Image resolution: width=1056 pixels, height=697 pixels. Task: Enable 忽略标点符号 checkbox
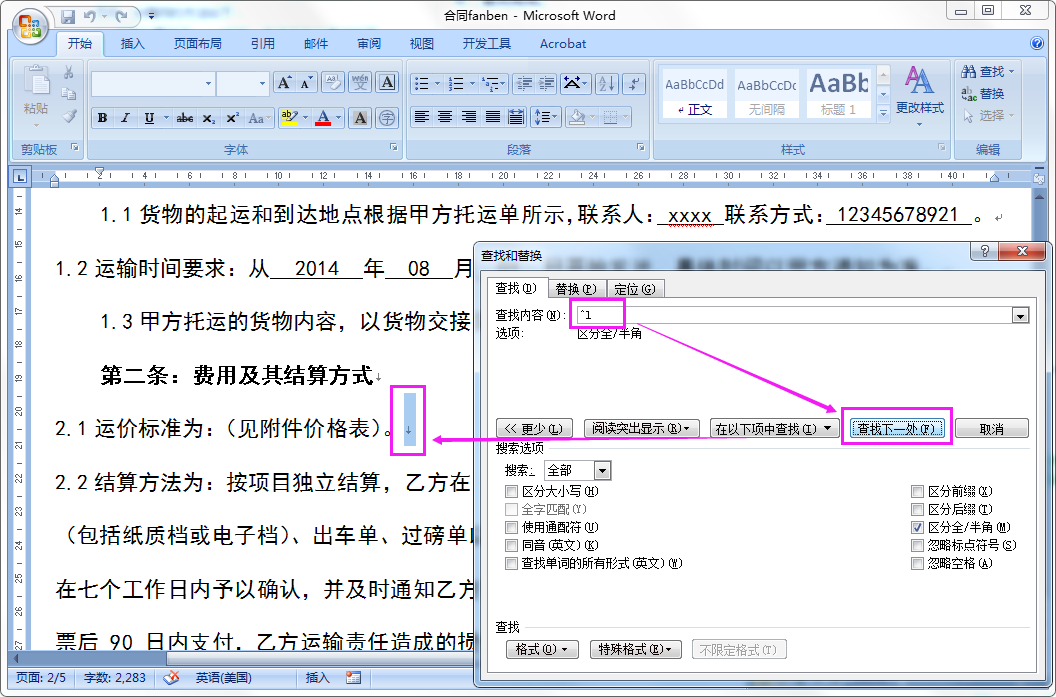click(x=917, y=545)
